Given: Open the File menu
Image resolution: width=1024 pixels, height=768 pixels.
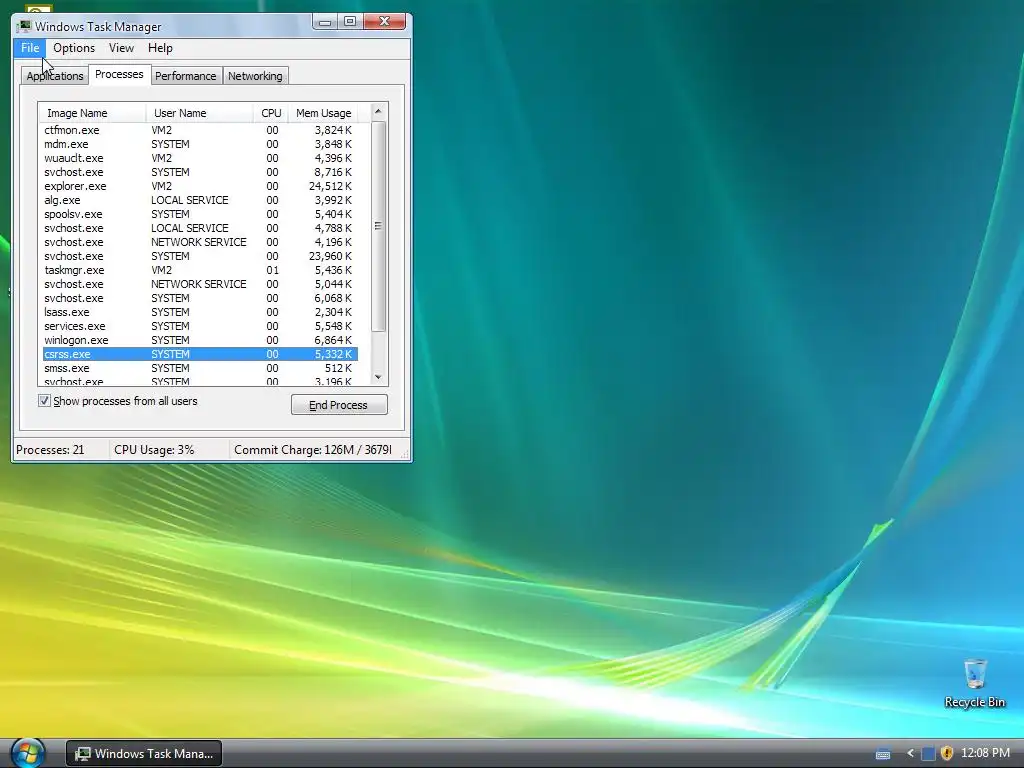Looking at the screenshot, I should click(30, 48).
